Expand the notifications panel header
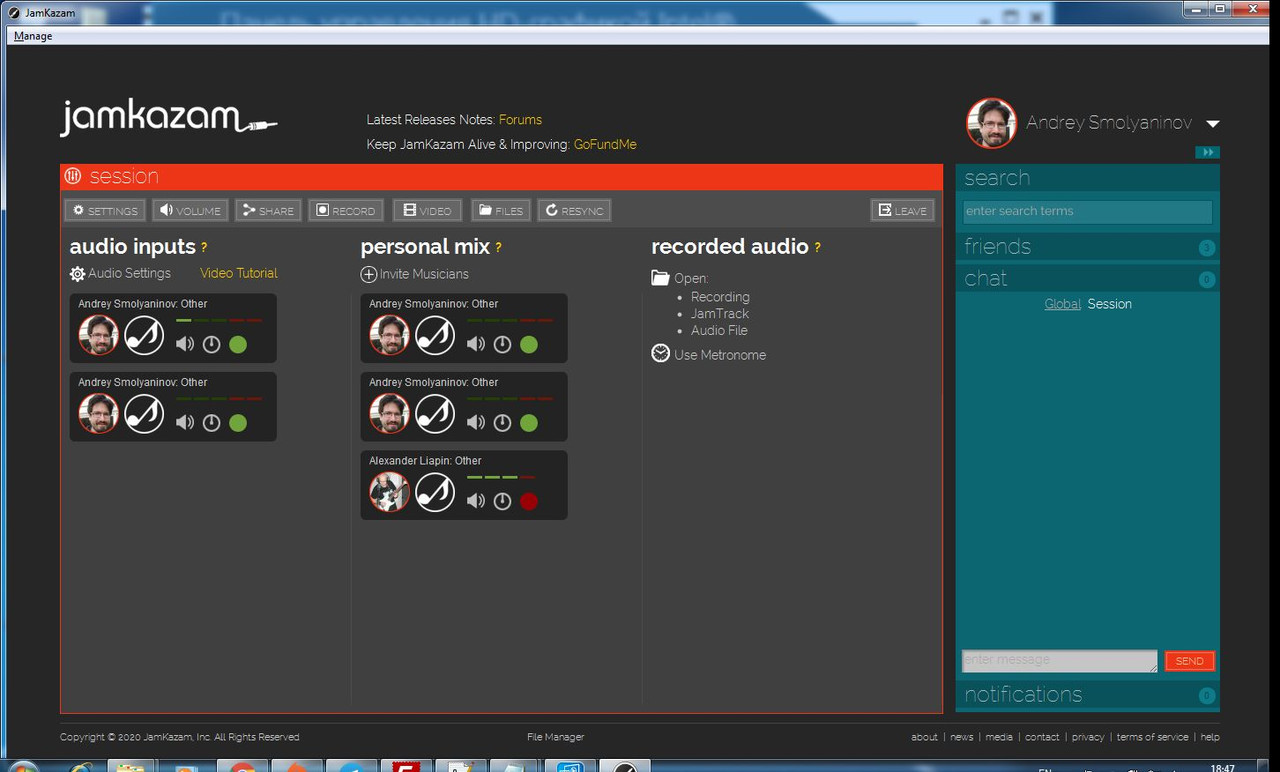Screen dimensions: 1280x772 (x=1087, y=695)
